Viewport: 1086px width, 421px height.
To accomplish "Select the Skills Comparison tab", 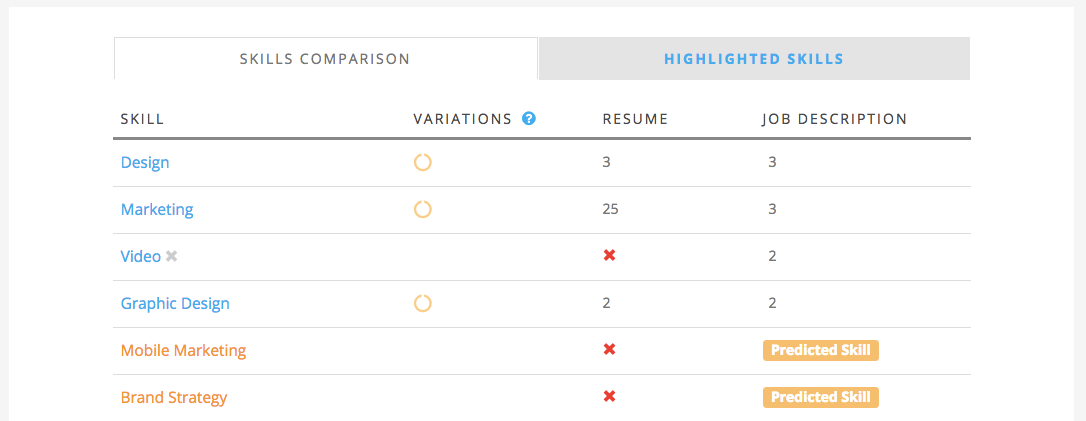I will click(x=326, y=59).
